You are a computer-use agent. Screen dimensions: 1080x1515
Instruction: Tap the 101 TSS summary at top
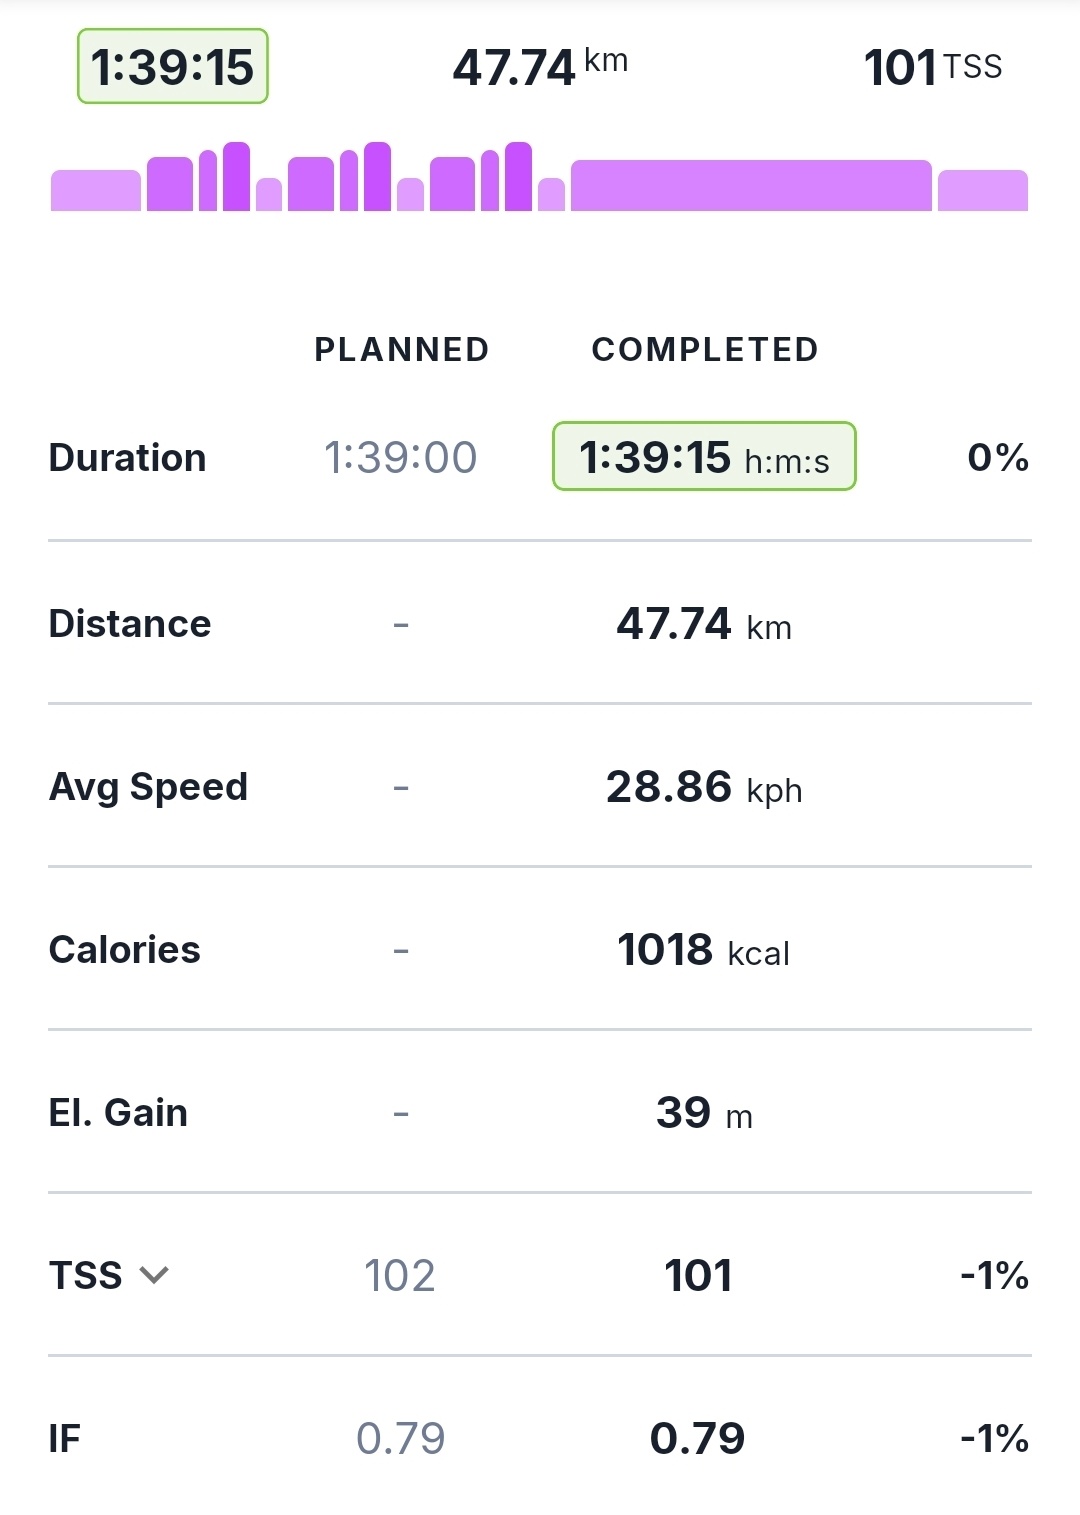tap(932, 67)
